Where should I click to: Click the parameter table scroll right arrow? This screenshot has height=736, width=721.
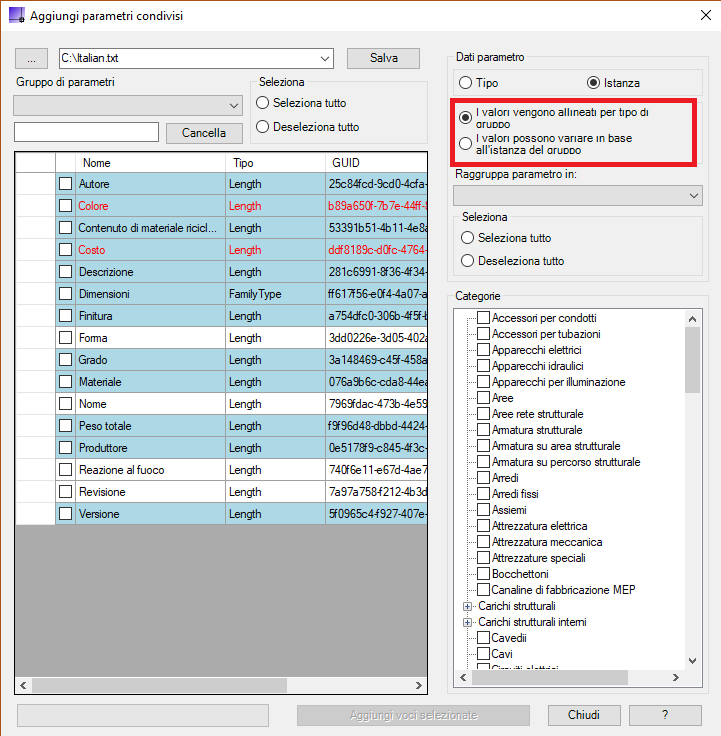[419, 685]
